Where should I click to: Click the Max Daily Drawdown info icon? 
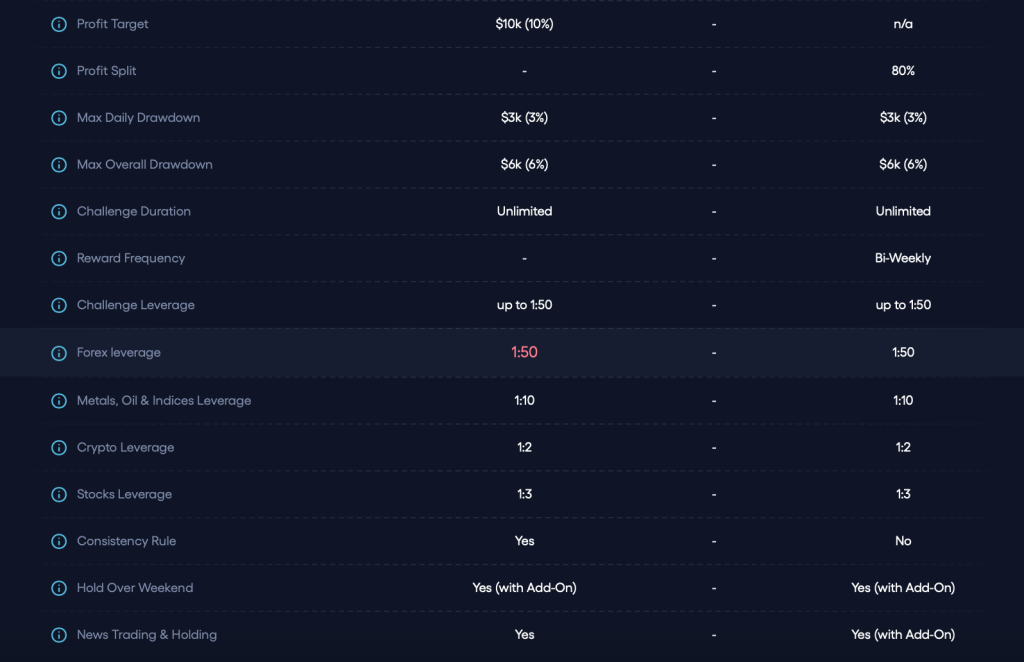(x=59, y=118)
